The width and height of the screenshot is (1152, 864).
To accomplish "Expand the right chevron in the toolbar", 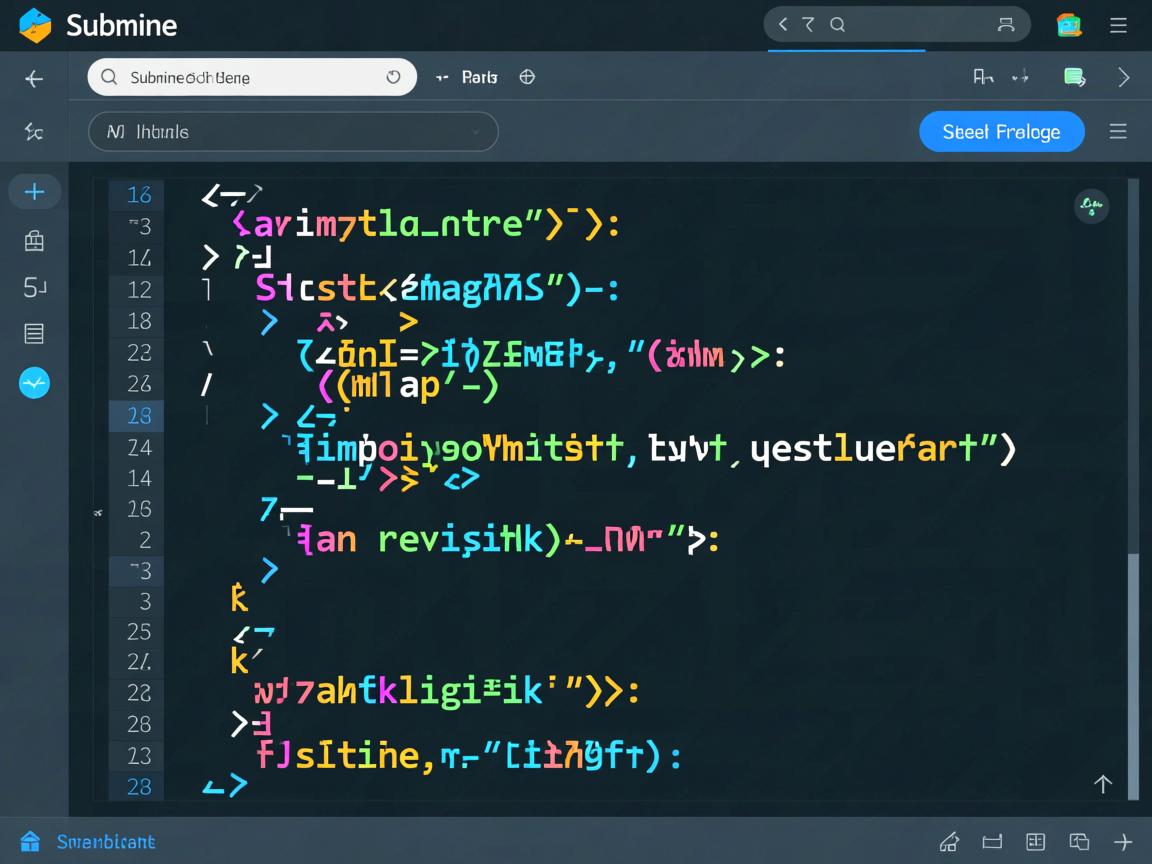I will [1124, 77].
